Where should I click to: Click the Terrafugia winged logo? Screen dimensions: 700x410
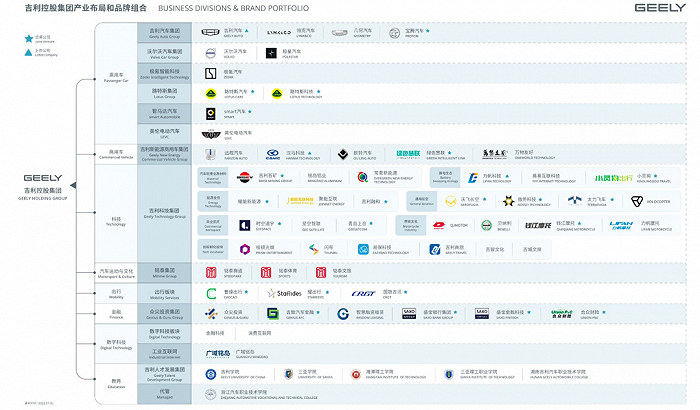[575, 201]
